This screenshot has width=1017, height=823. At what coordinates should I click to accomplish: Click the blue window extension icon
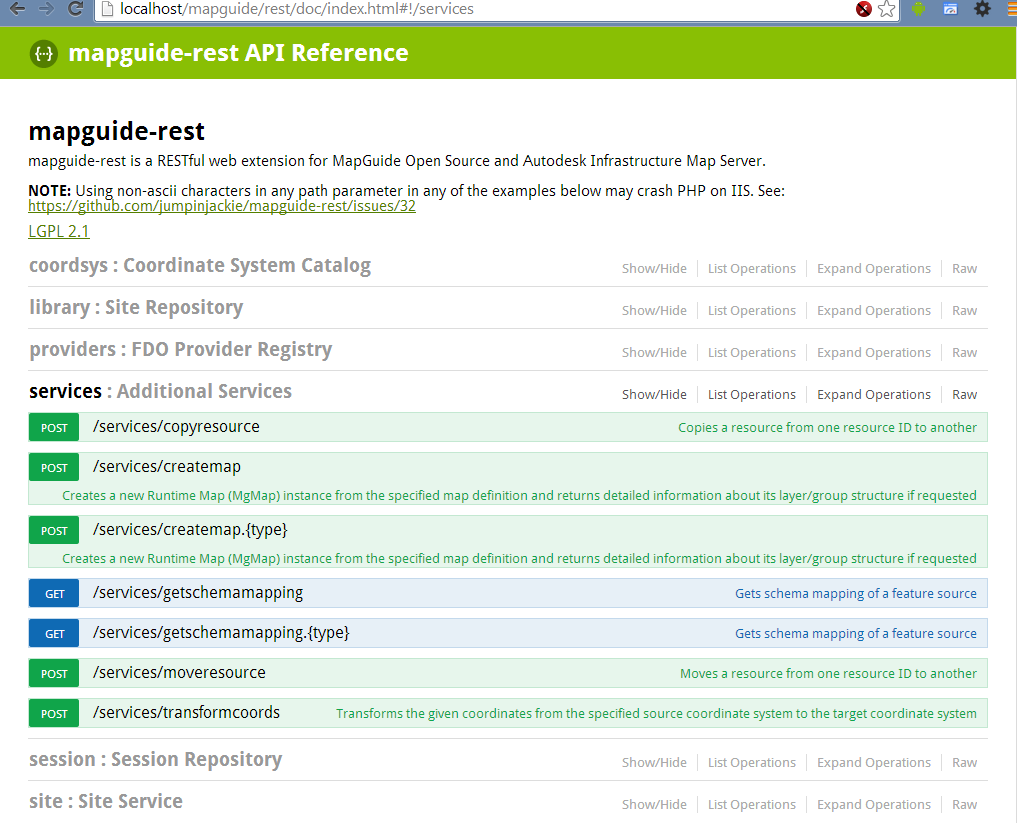(950, 9)
